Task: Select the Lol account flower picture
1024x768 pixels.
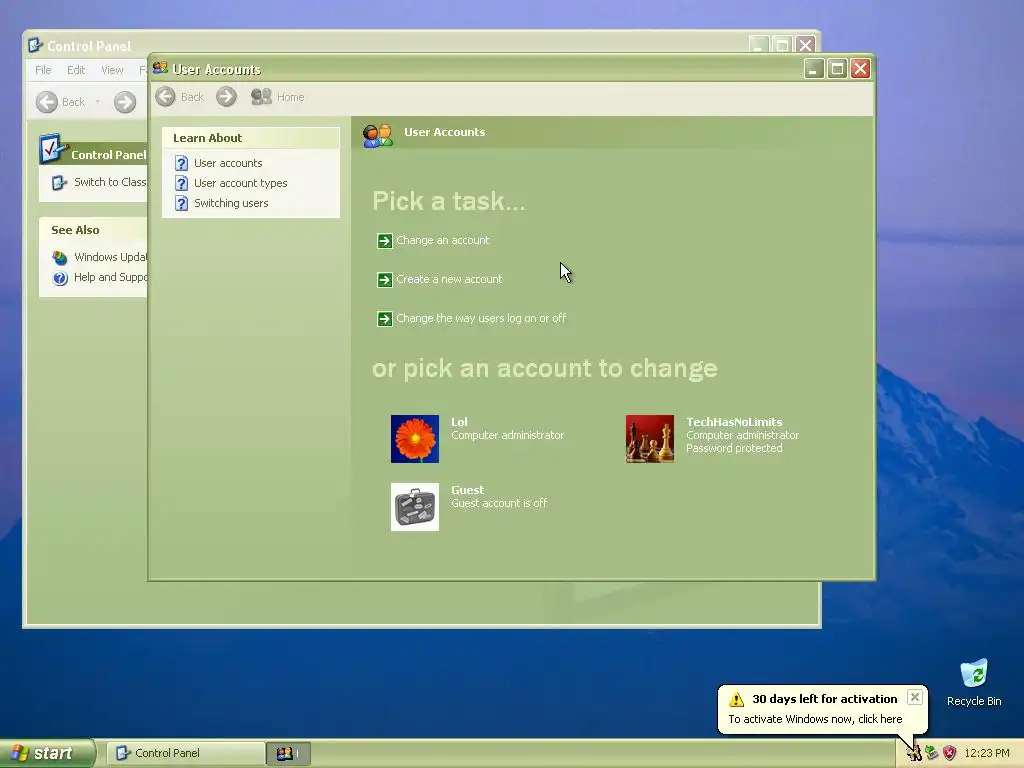Action: coord(415,439)
